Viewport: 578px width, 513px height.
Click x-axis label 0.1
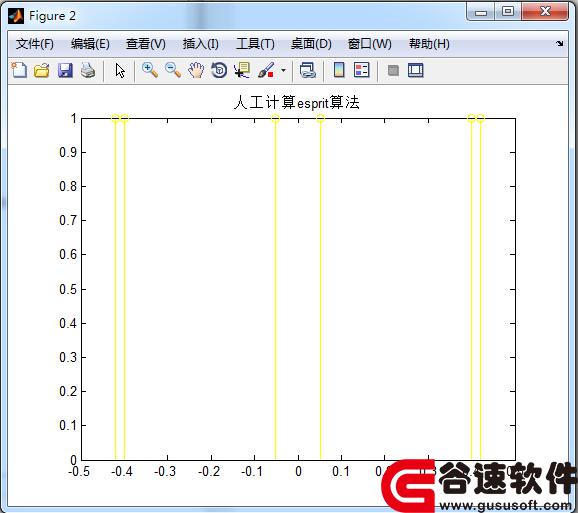click(341, 471)
